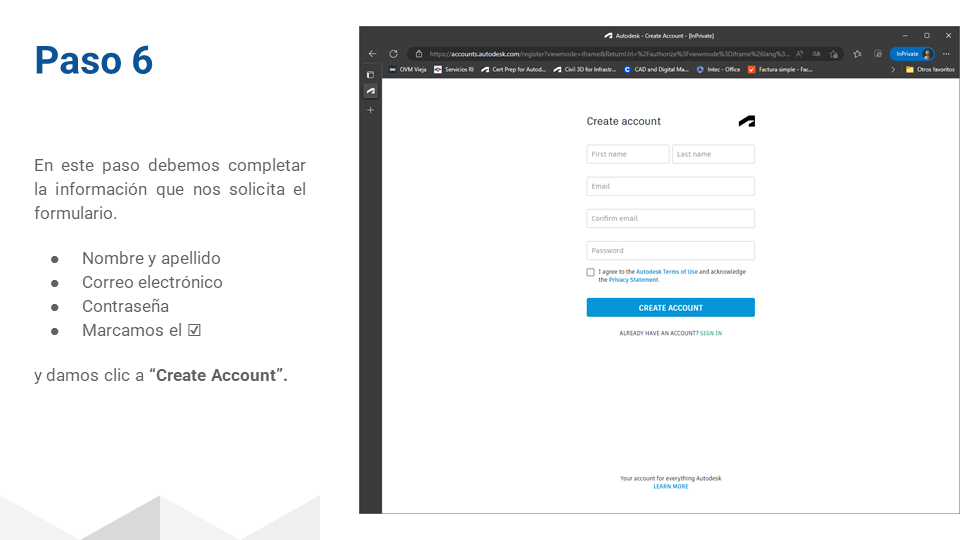Click the Last name field
This screenshot has width=960, height=540.
(x=713, y=154)
